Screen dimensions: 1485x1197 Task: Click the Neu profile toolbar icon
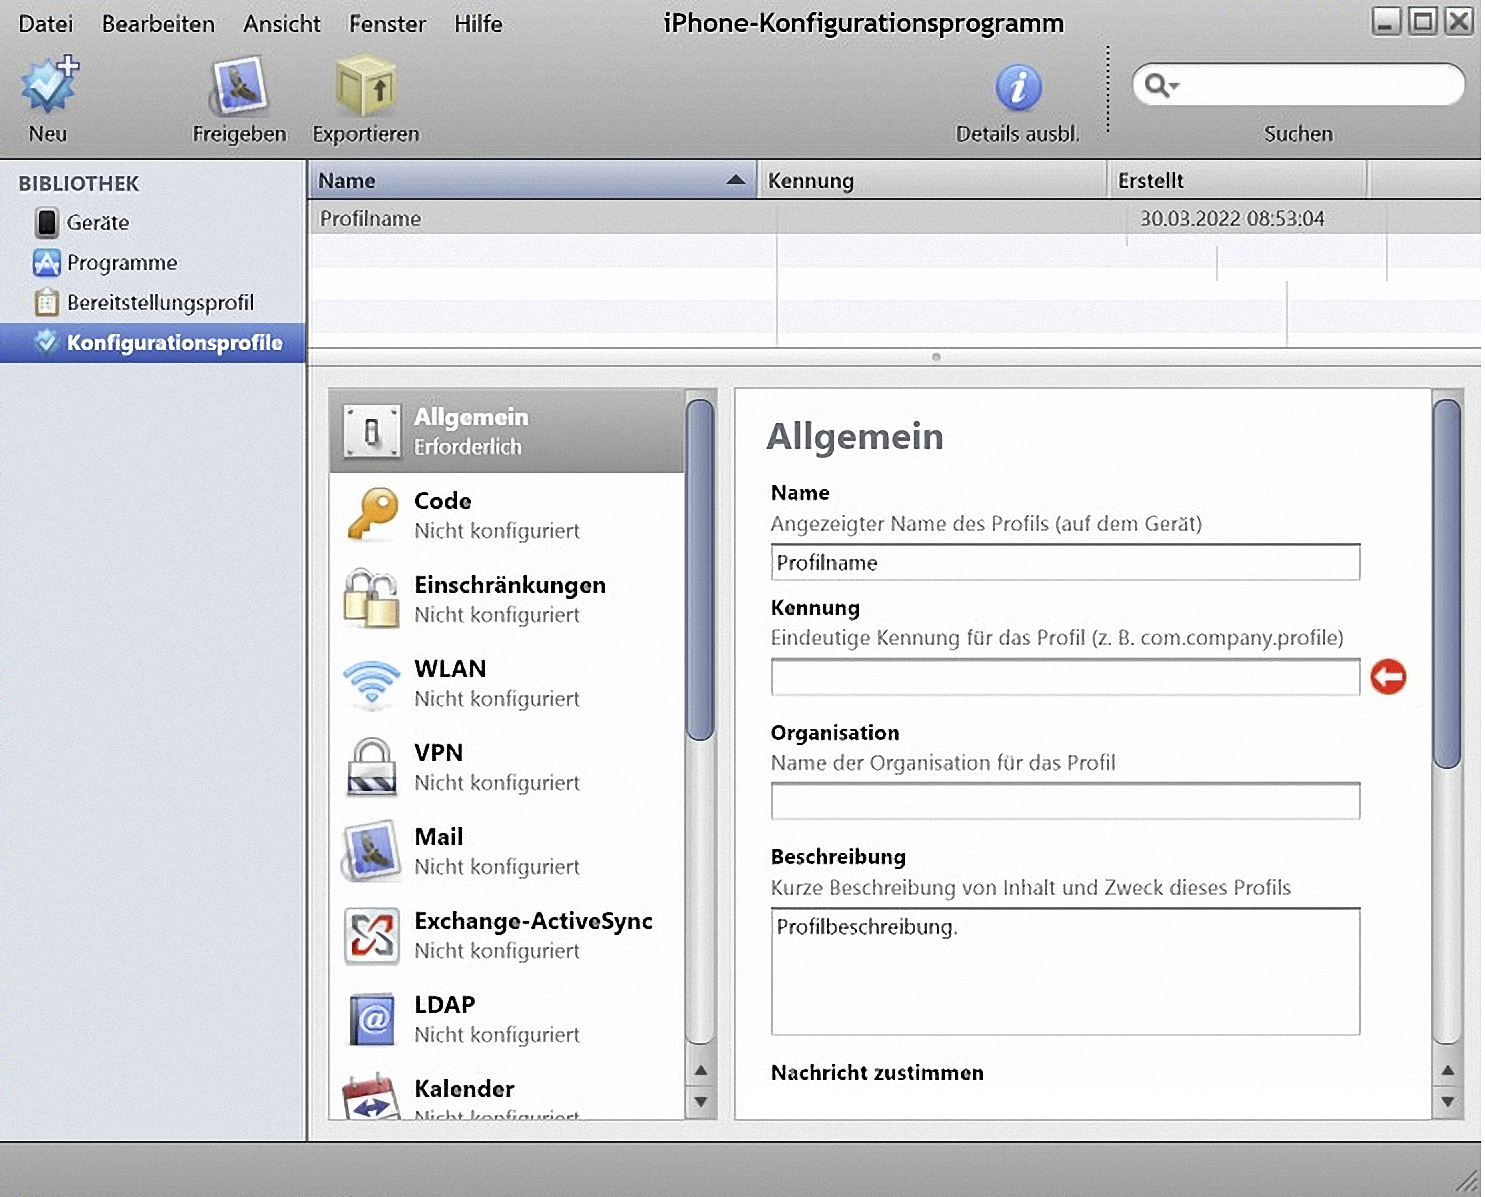pos(48,86)
